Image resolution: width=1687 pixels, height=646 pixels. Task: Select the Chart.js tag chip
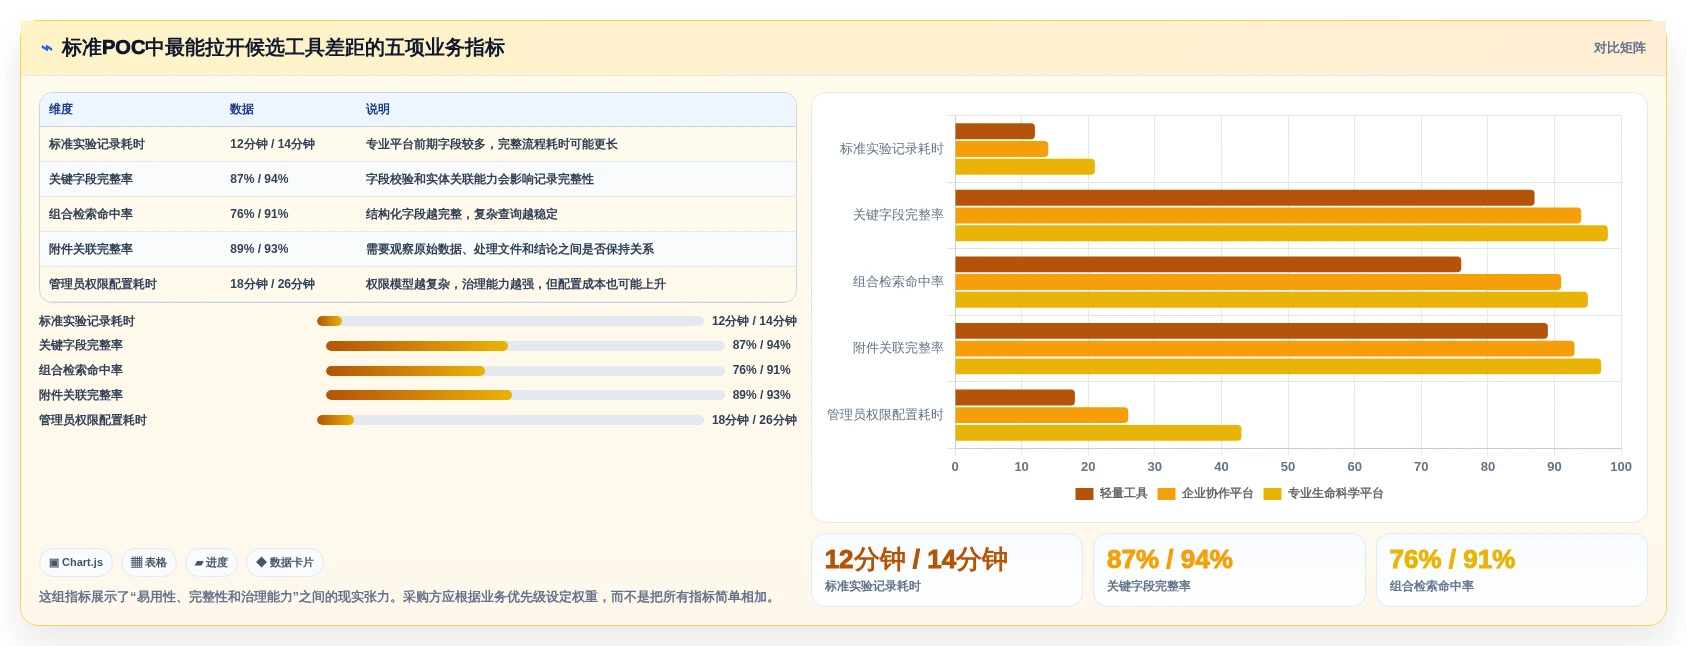click(76, 563)
